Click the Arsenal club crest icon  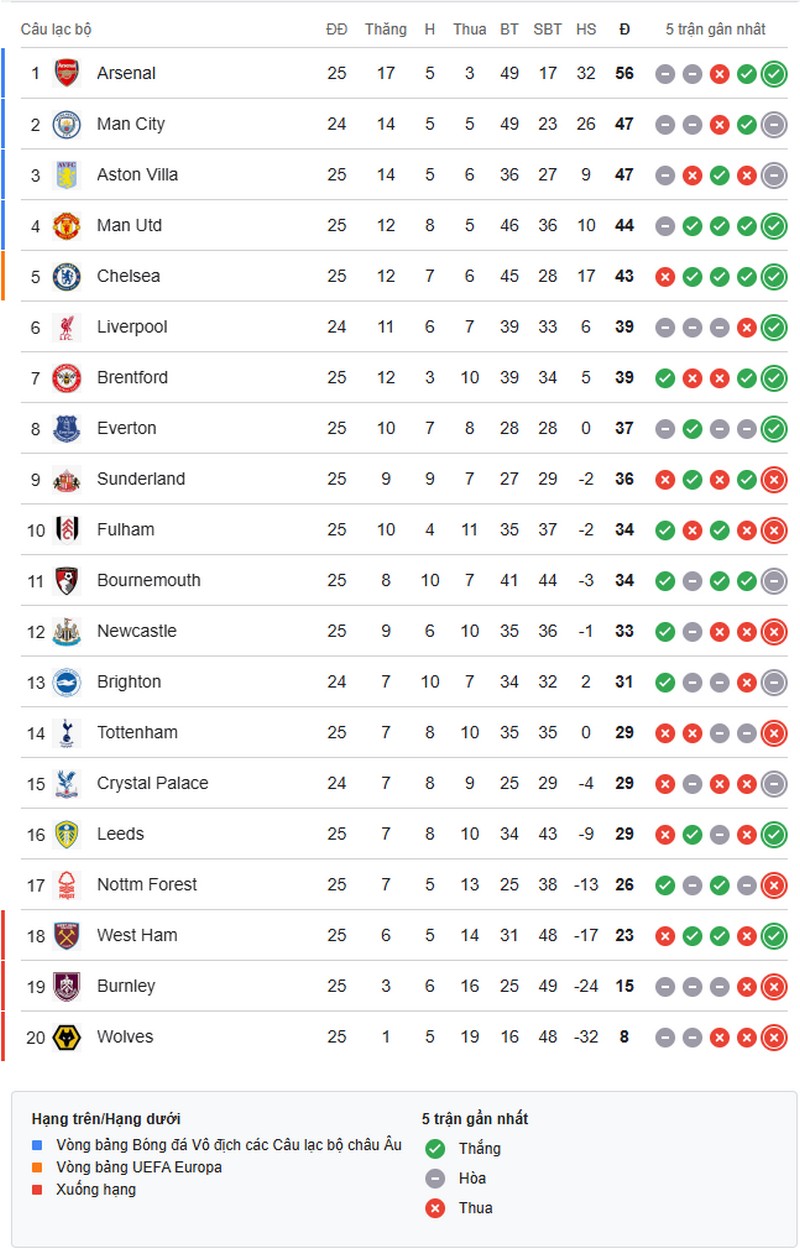coord(67,73)
